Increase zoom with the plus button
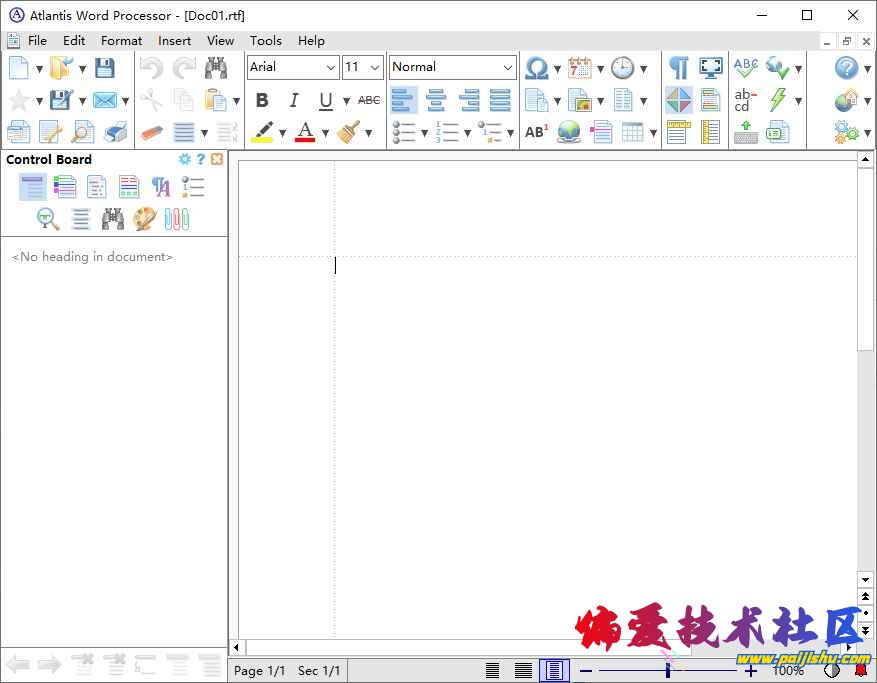The image size is (877, 683). pyautogui.click(x=750, y=672)
